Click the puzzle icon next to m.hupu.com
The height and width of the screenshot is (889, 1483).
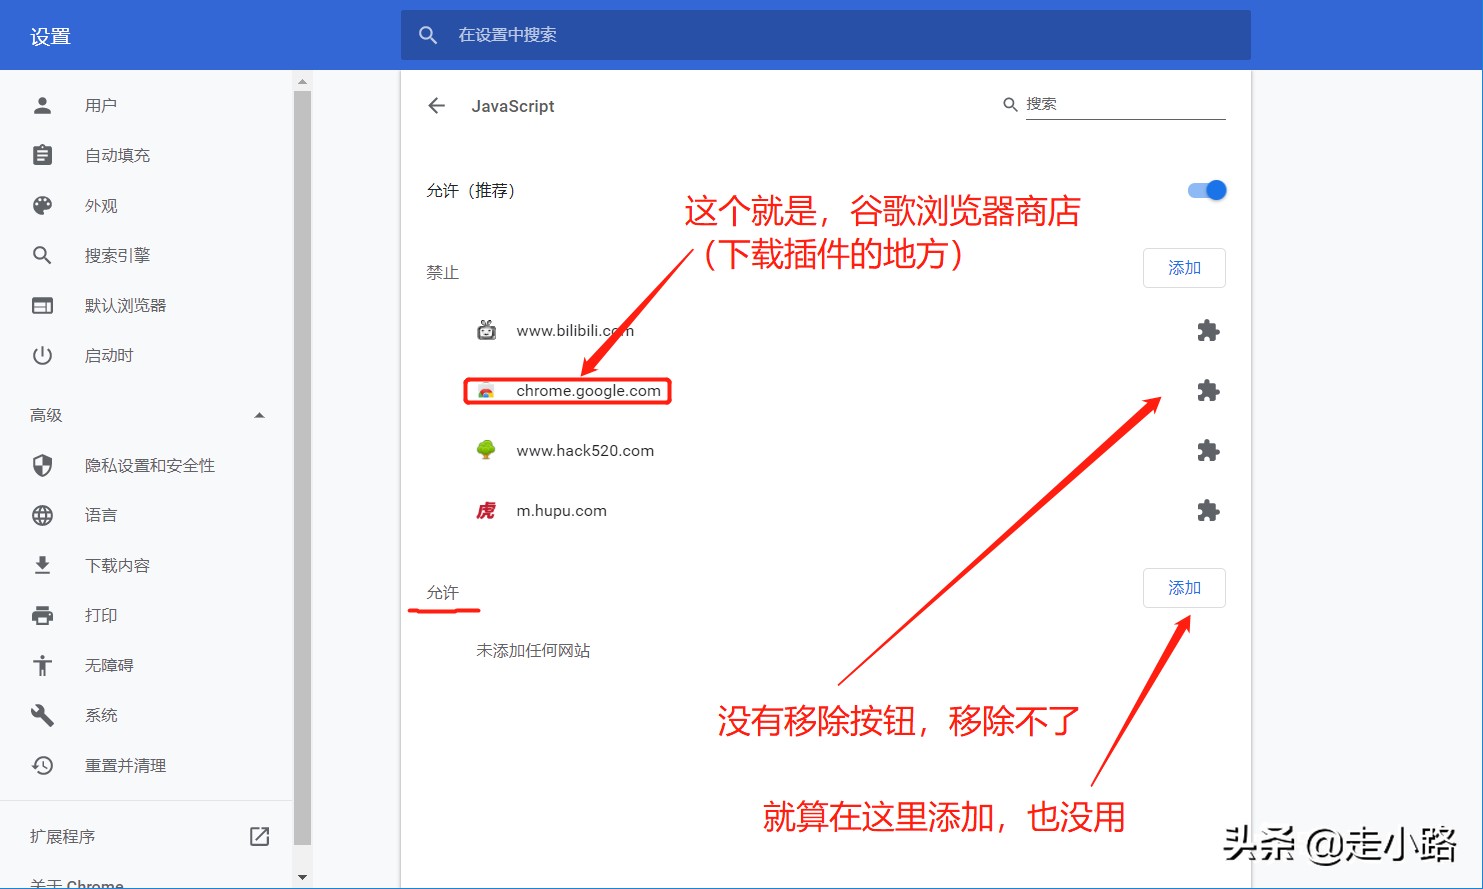(1208, 511)
